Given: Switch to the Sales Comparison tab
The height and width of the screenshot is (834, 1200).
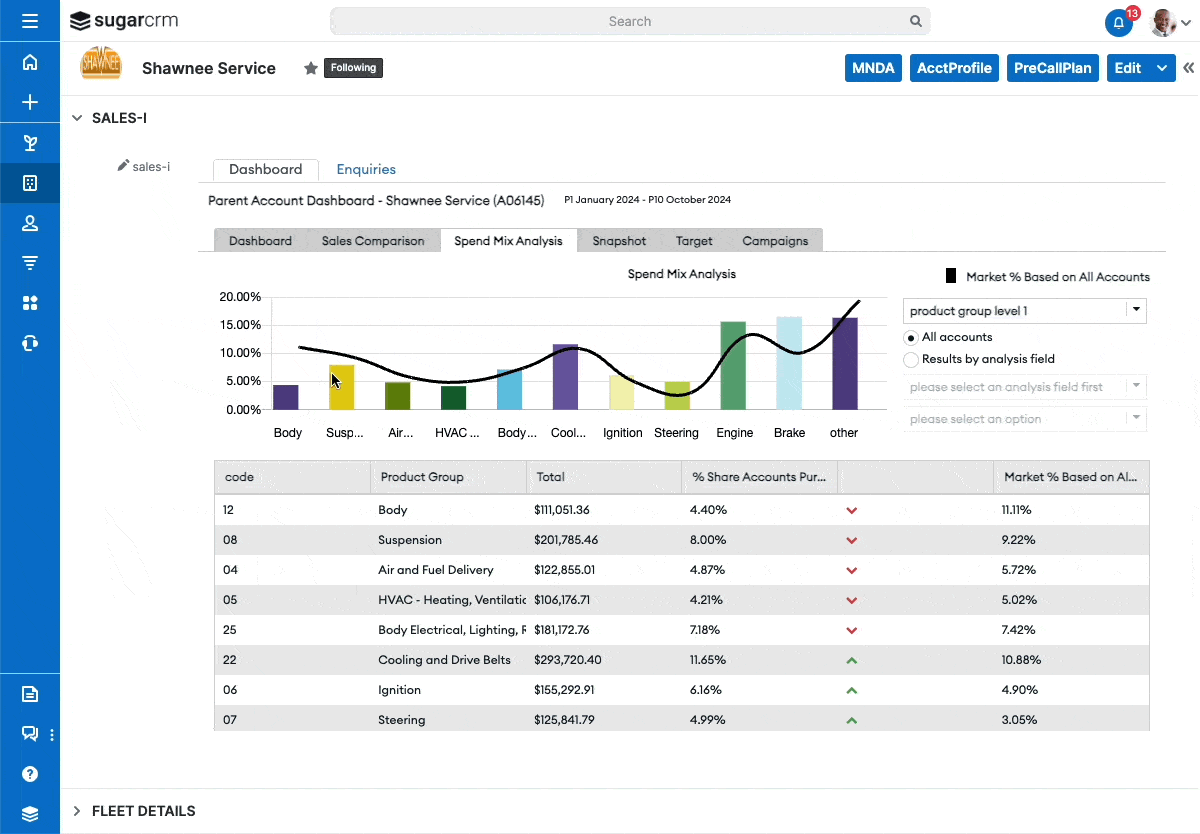Looking at the screenshot, I should click(x=380, y=241).
